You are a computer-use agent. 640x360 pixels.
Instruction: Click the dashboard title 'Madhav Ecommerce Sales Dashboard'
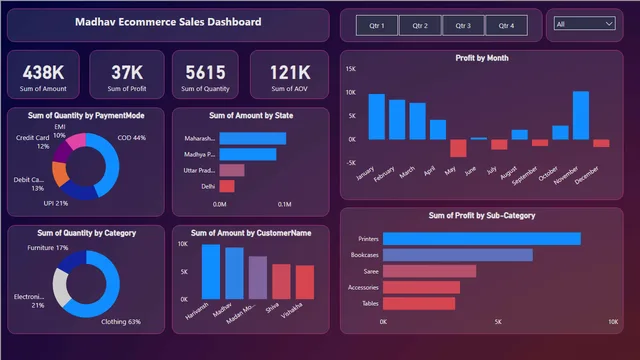coord(168,22)
